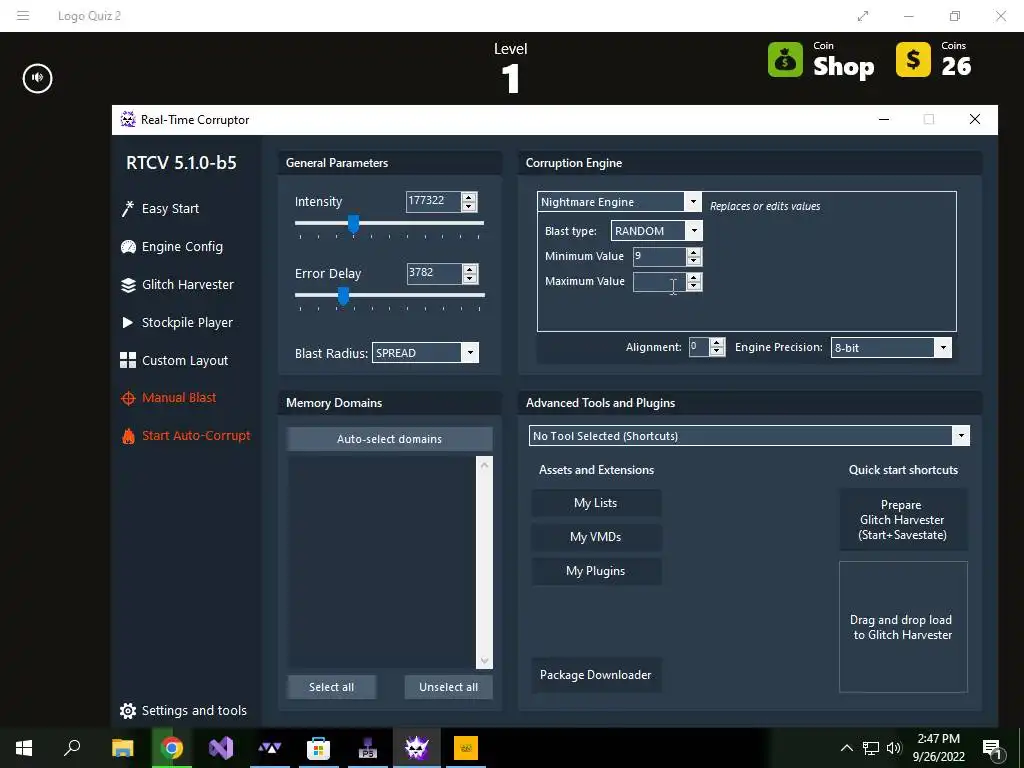Increase Alignment value spinner
The image size is (1024, 768).
pos(717,343)
